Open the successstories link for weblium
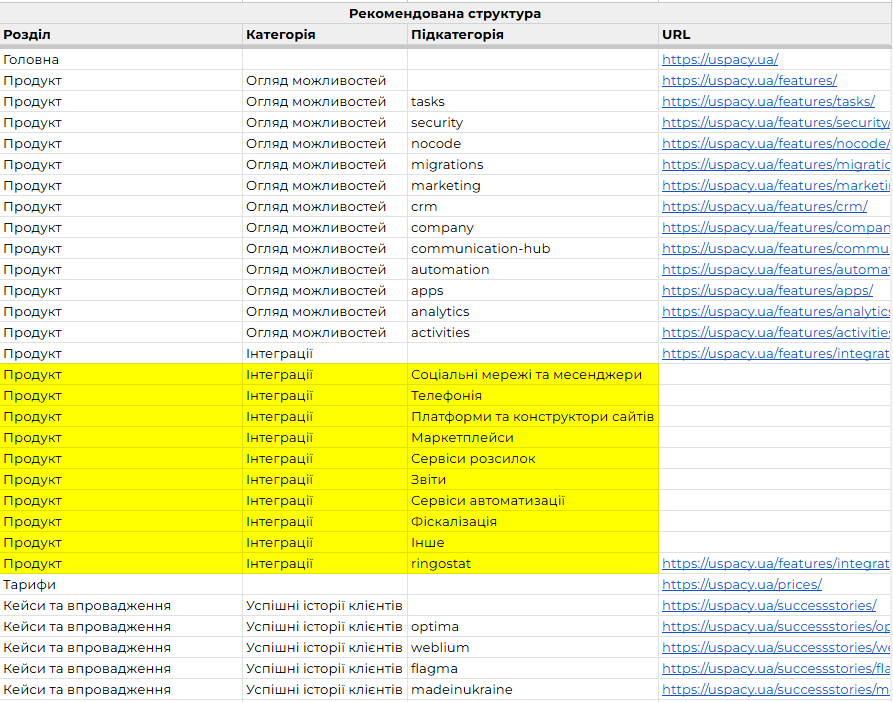The width and height of the screenshot is (893, 702). coord(775,648)
